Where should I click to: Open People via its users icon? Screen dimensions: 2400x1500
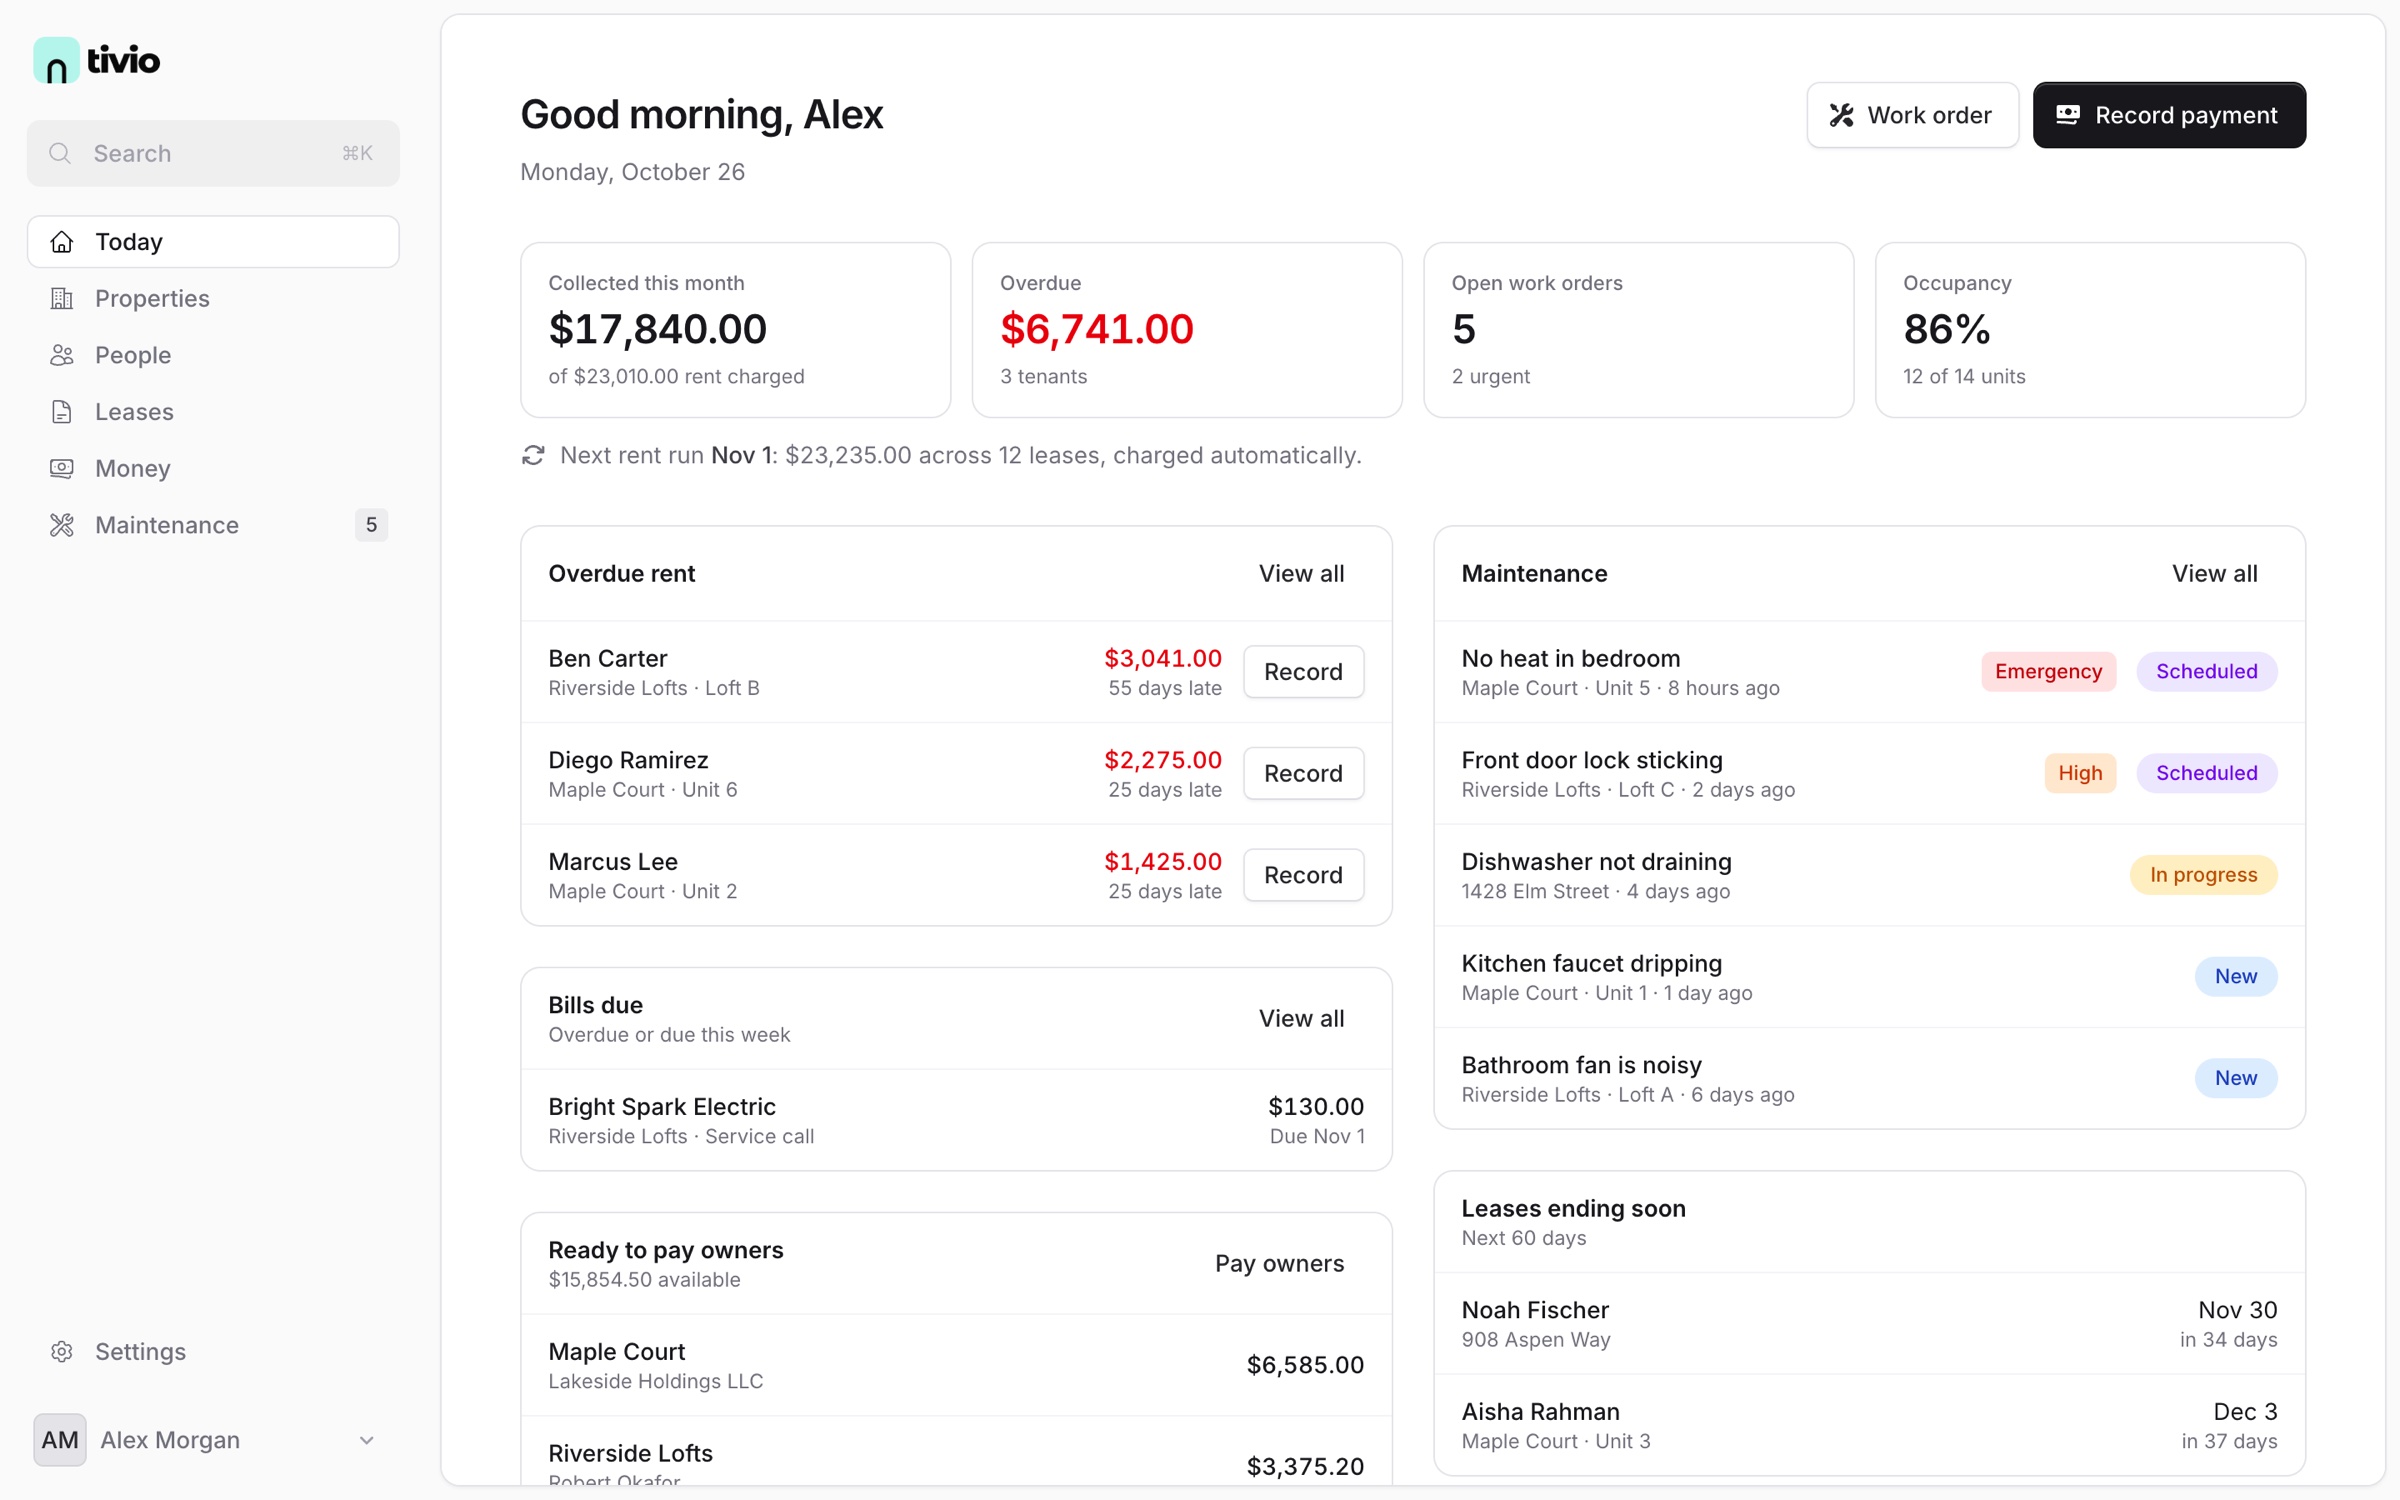tap(62, 355)
